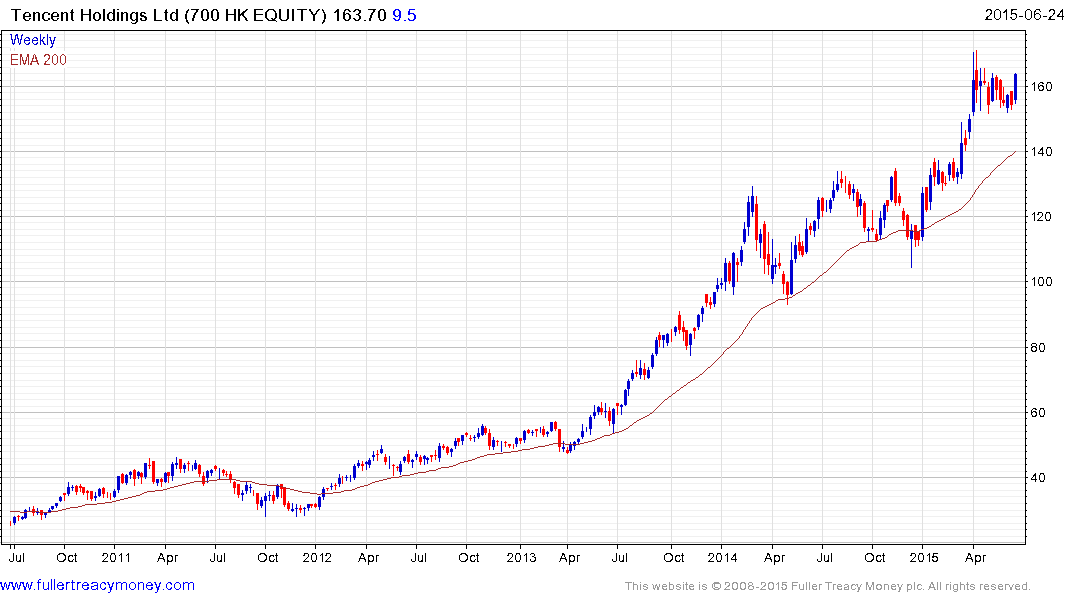Click the 2012 year axis label
The height and width of the screenshot is (600, 1075).
coord(317,557)
